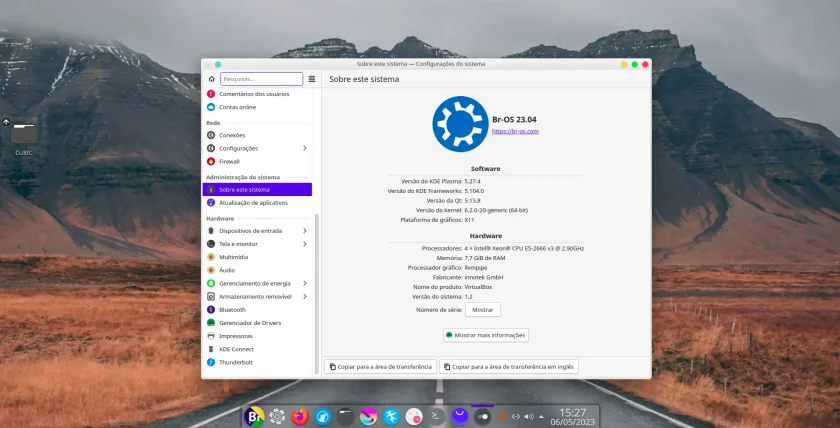The width and height of the screenshot is (840, 428).
Task: Launch Firefox from the dock
Action: pos(300,416)
